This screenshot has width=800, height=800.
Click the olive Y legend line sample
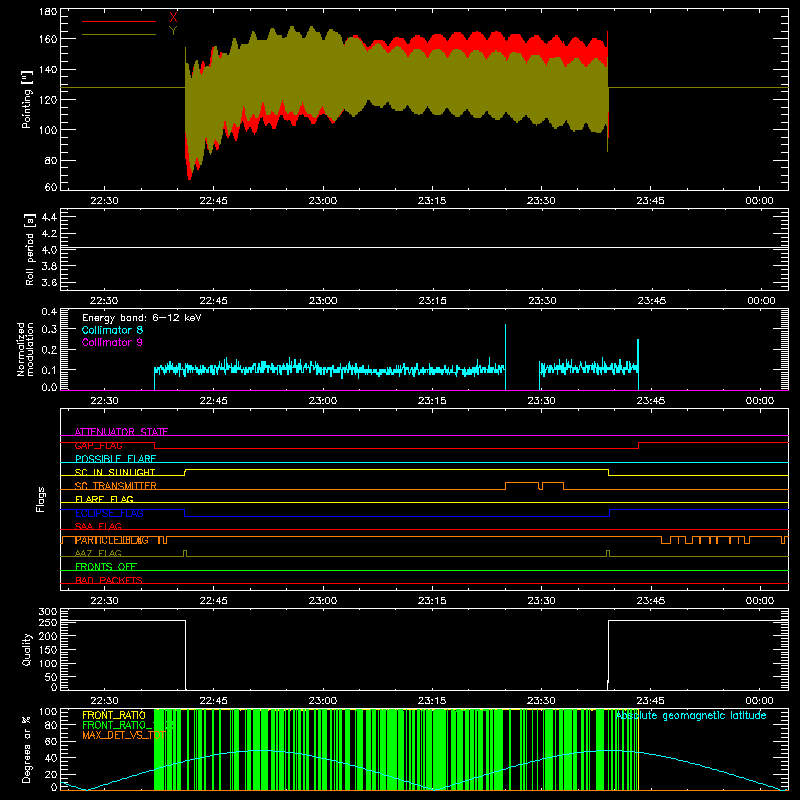click(x=119, y=35)
